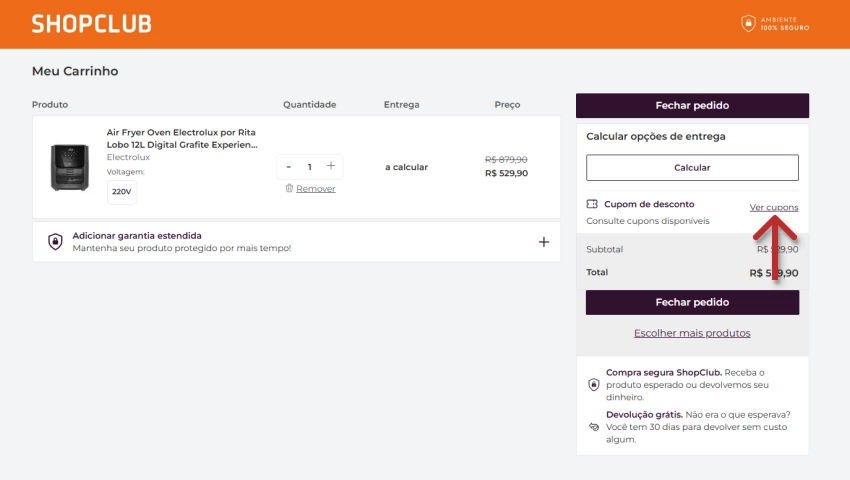This screenshot has height=480, width=850.
Task: Click the coupon ticket icon
Action: (593, 204)
